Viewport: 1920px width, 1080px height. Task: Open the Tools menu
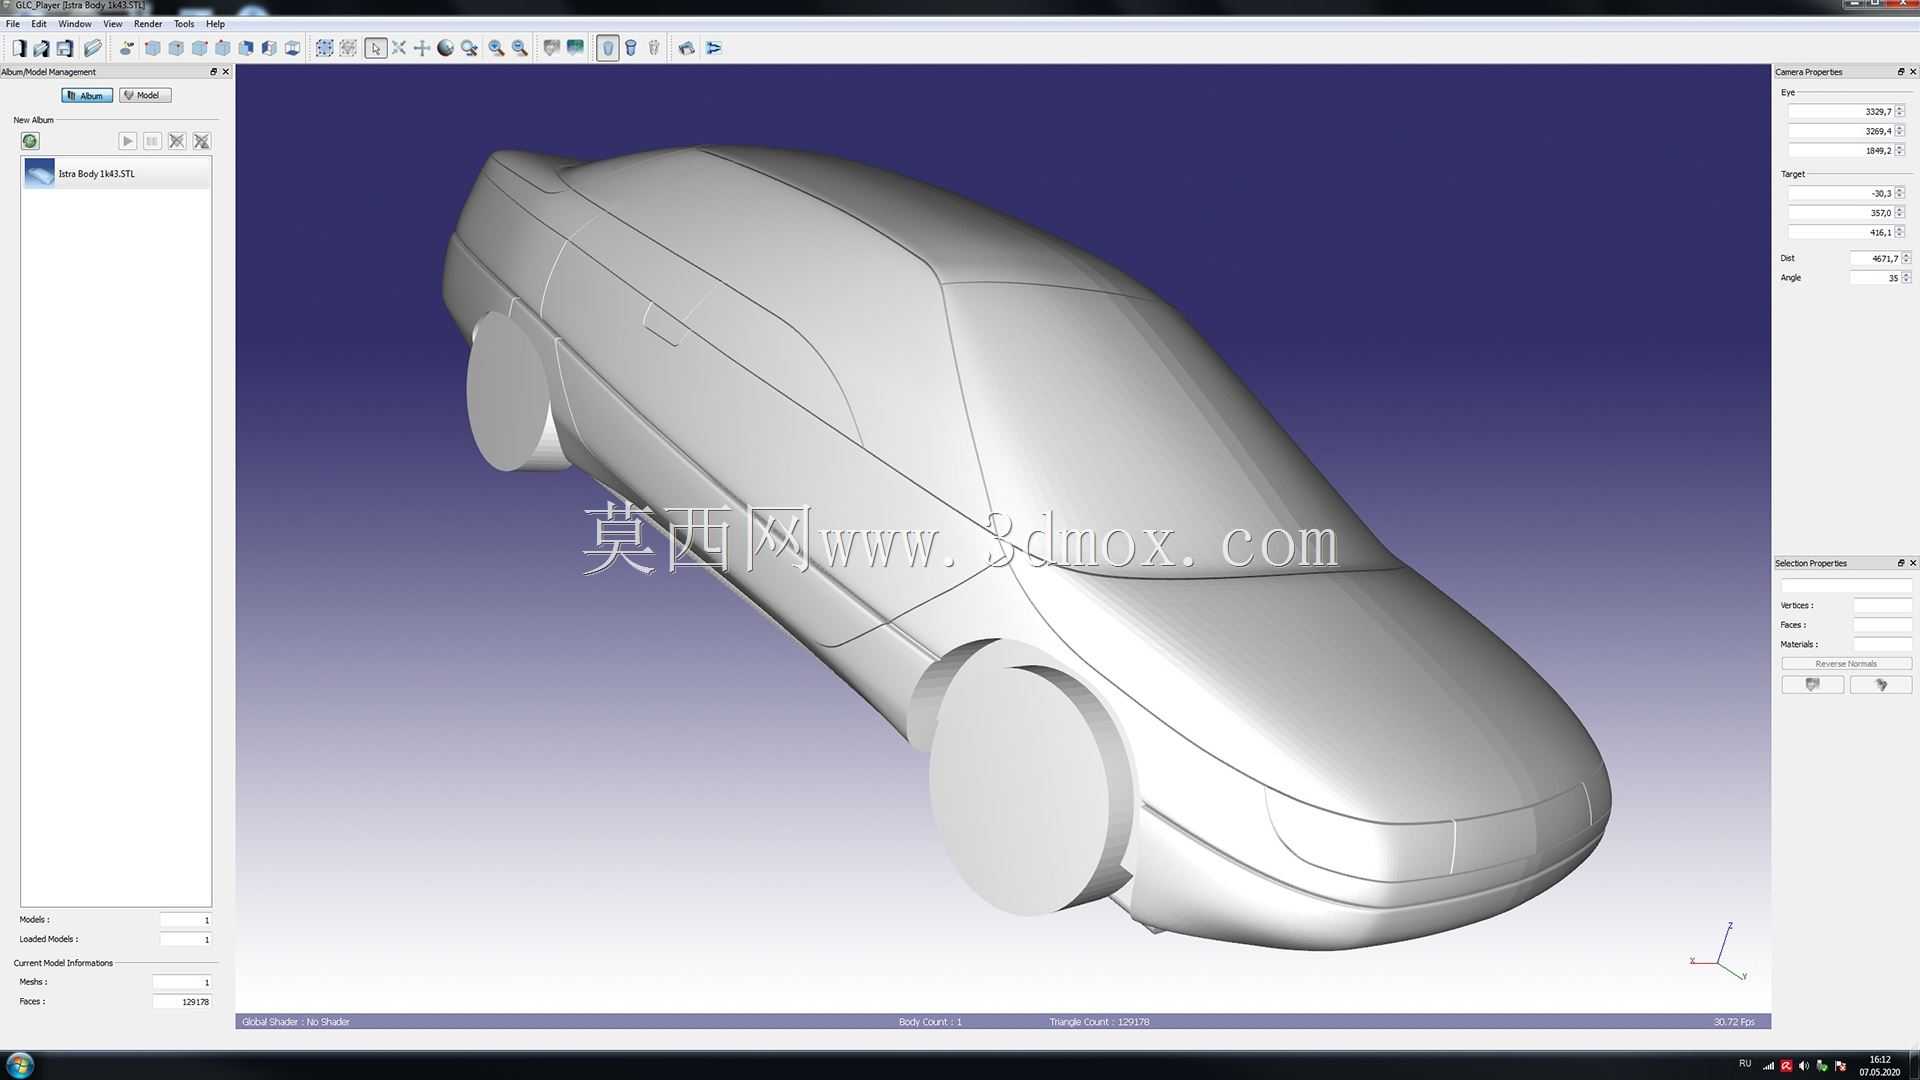(x=184, y=24)
